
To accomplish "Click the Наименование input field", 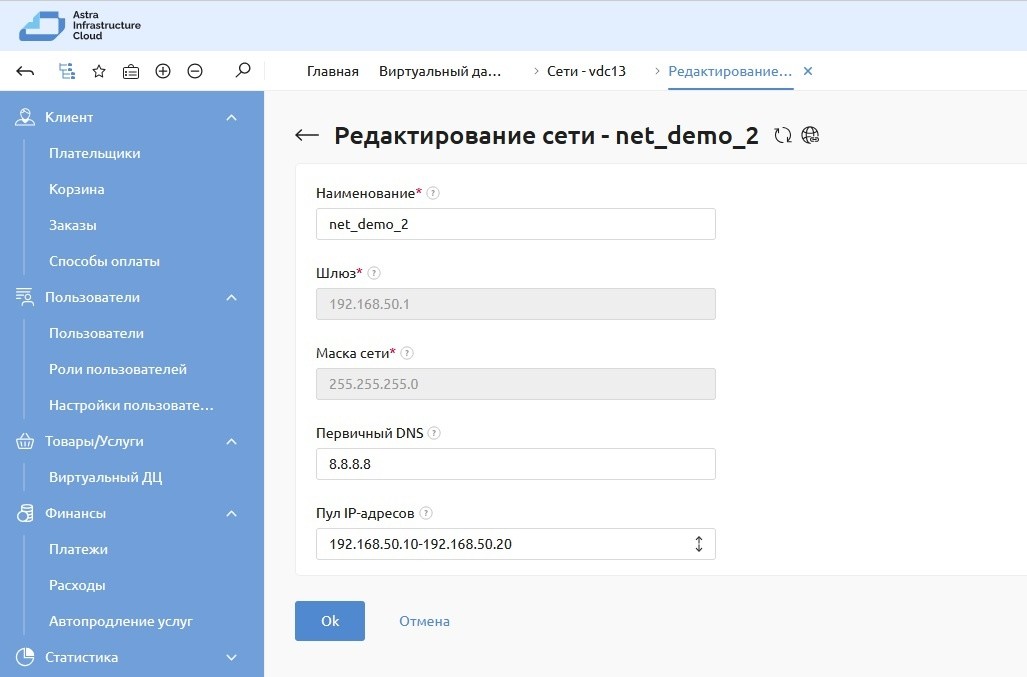I will tap(515, 224).
